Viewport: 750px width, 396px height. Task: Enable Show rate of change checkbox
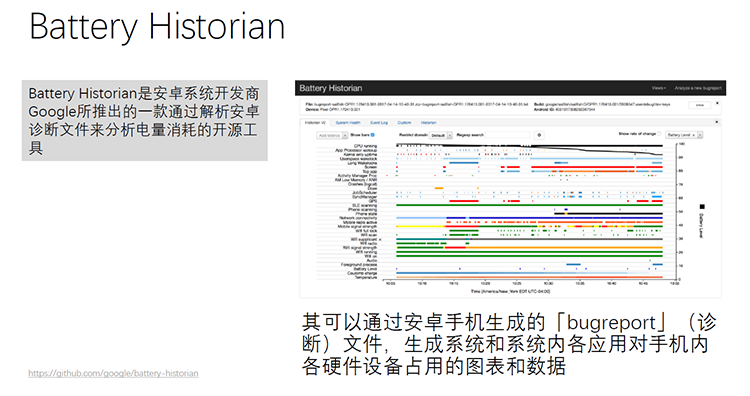tap(659, 134)
